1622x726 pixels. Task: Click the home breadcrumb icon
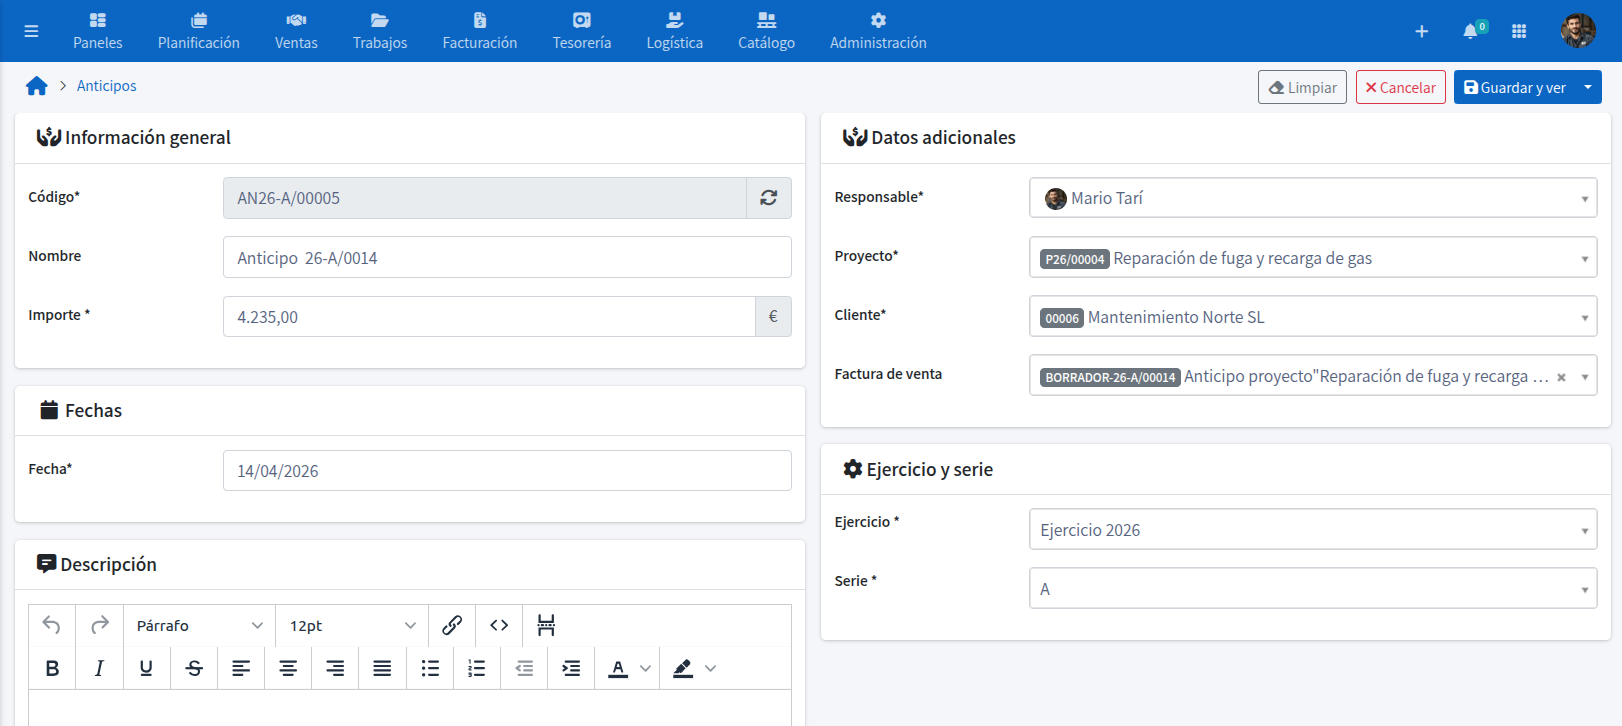pos(37,86)
